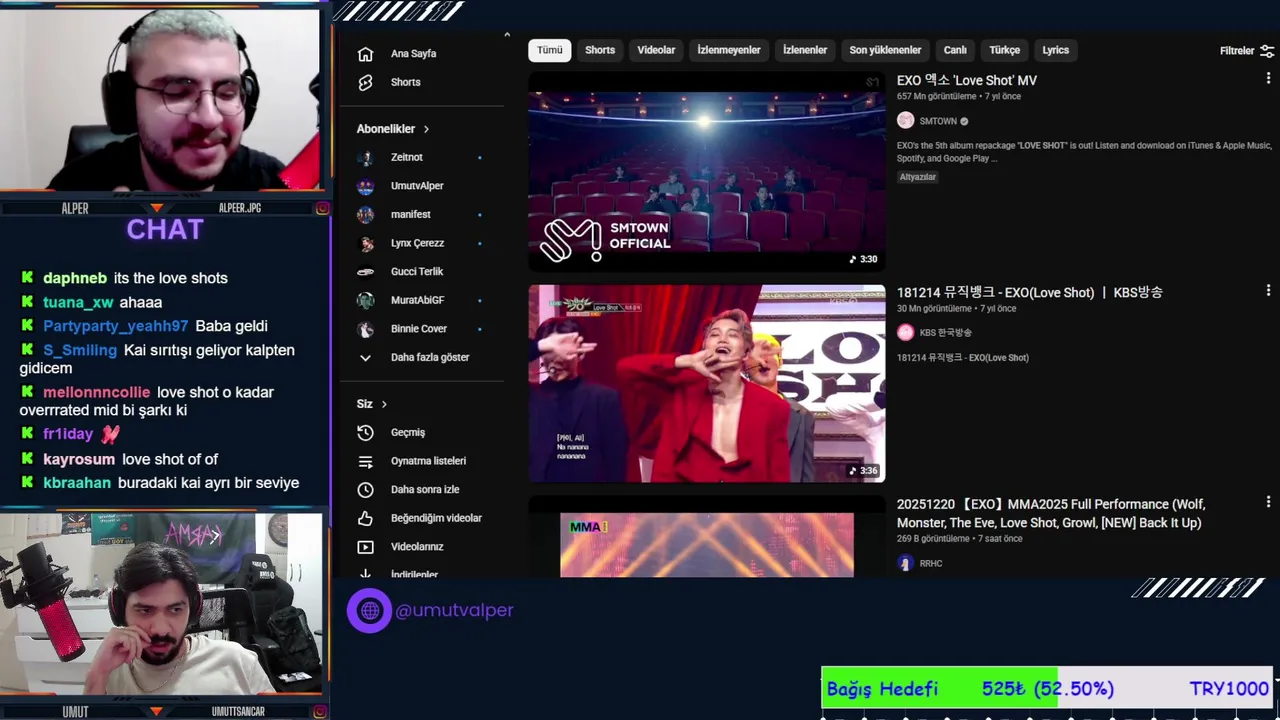Screen dimensions: 1280x720
Task: Open SMTOWN Official Love Shot thumbnail
Action: pyautogui.click(x=707, y=171)
